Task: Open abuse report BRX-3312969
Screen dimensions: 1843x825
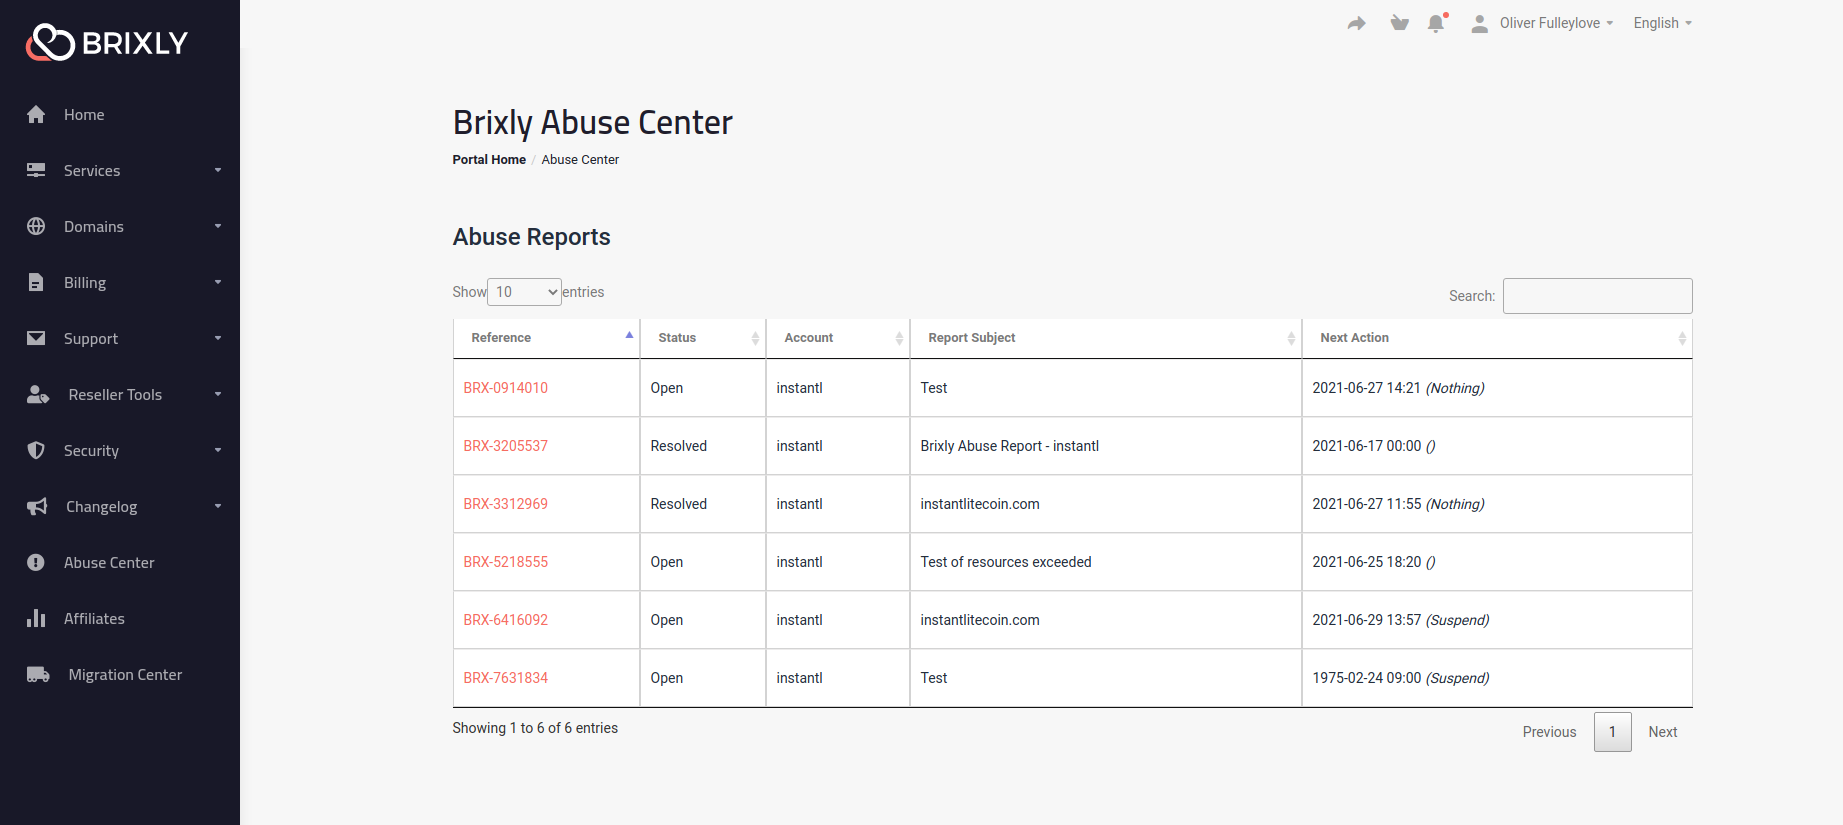Action: [x=505, y=504]
